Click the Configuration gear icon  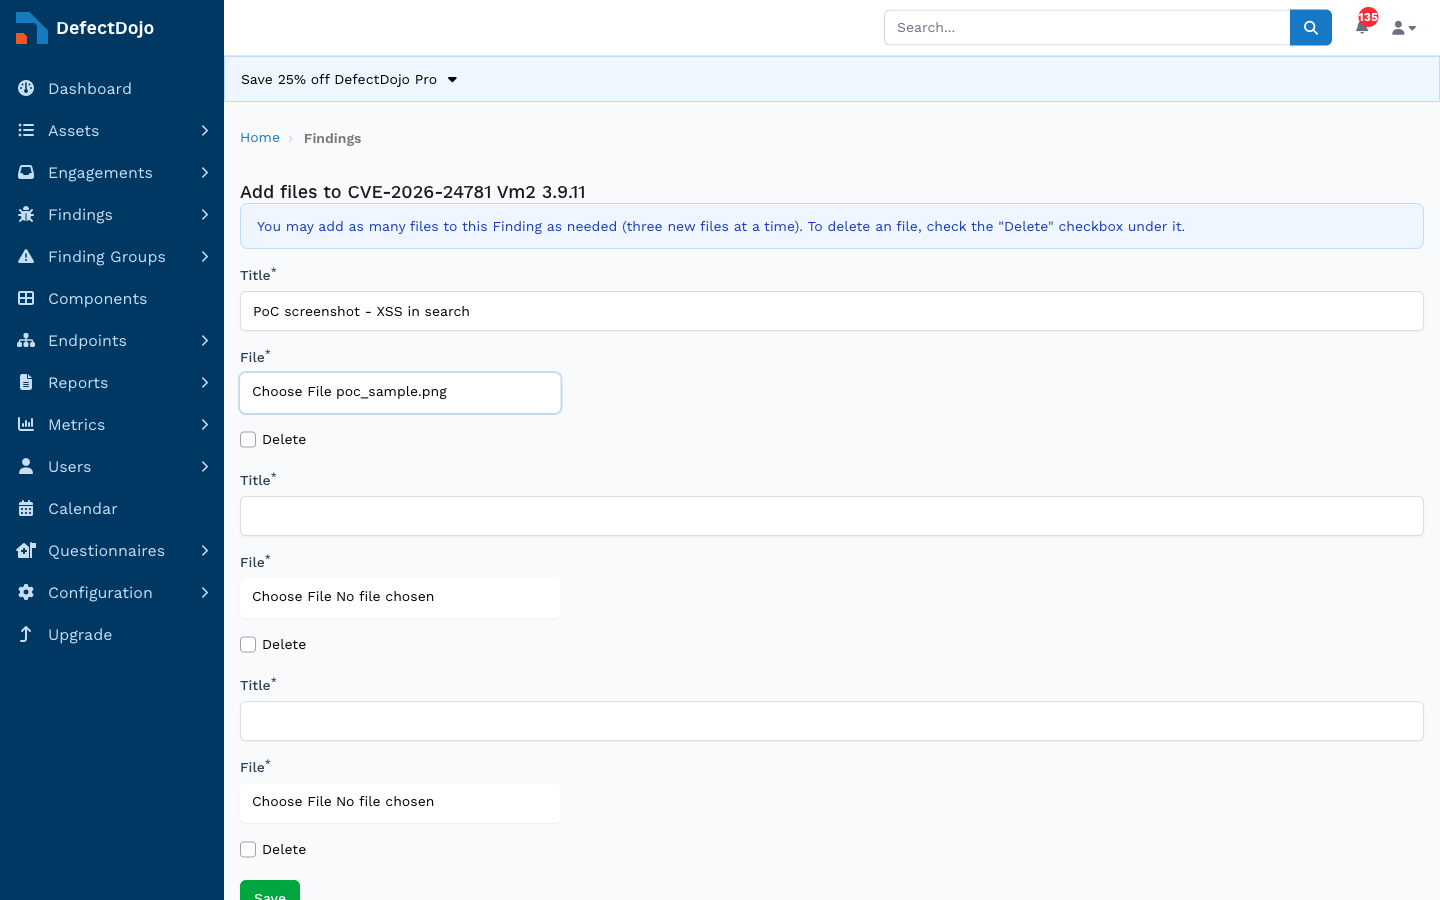[x=26, y=592]
